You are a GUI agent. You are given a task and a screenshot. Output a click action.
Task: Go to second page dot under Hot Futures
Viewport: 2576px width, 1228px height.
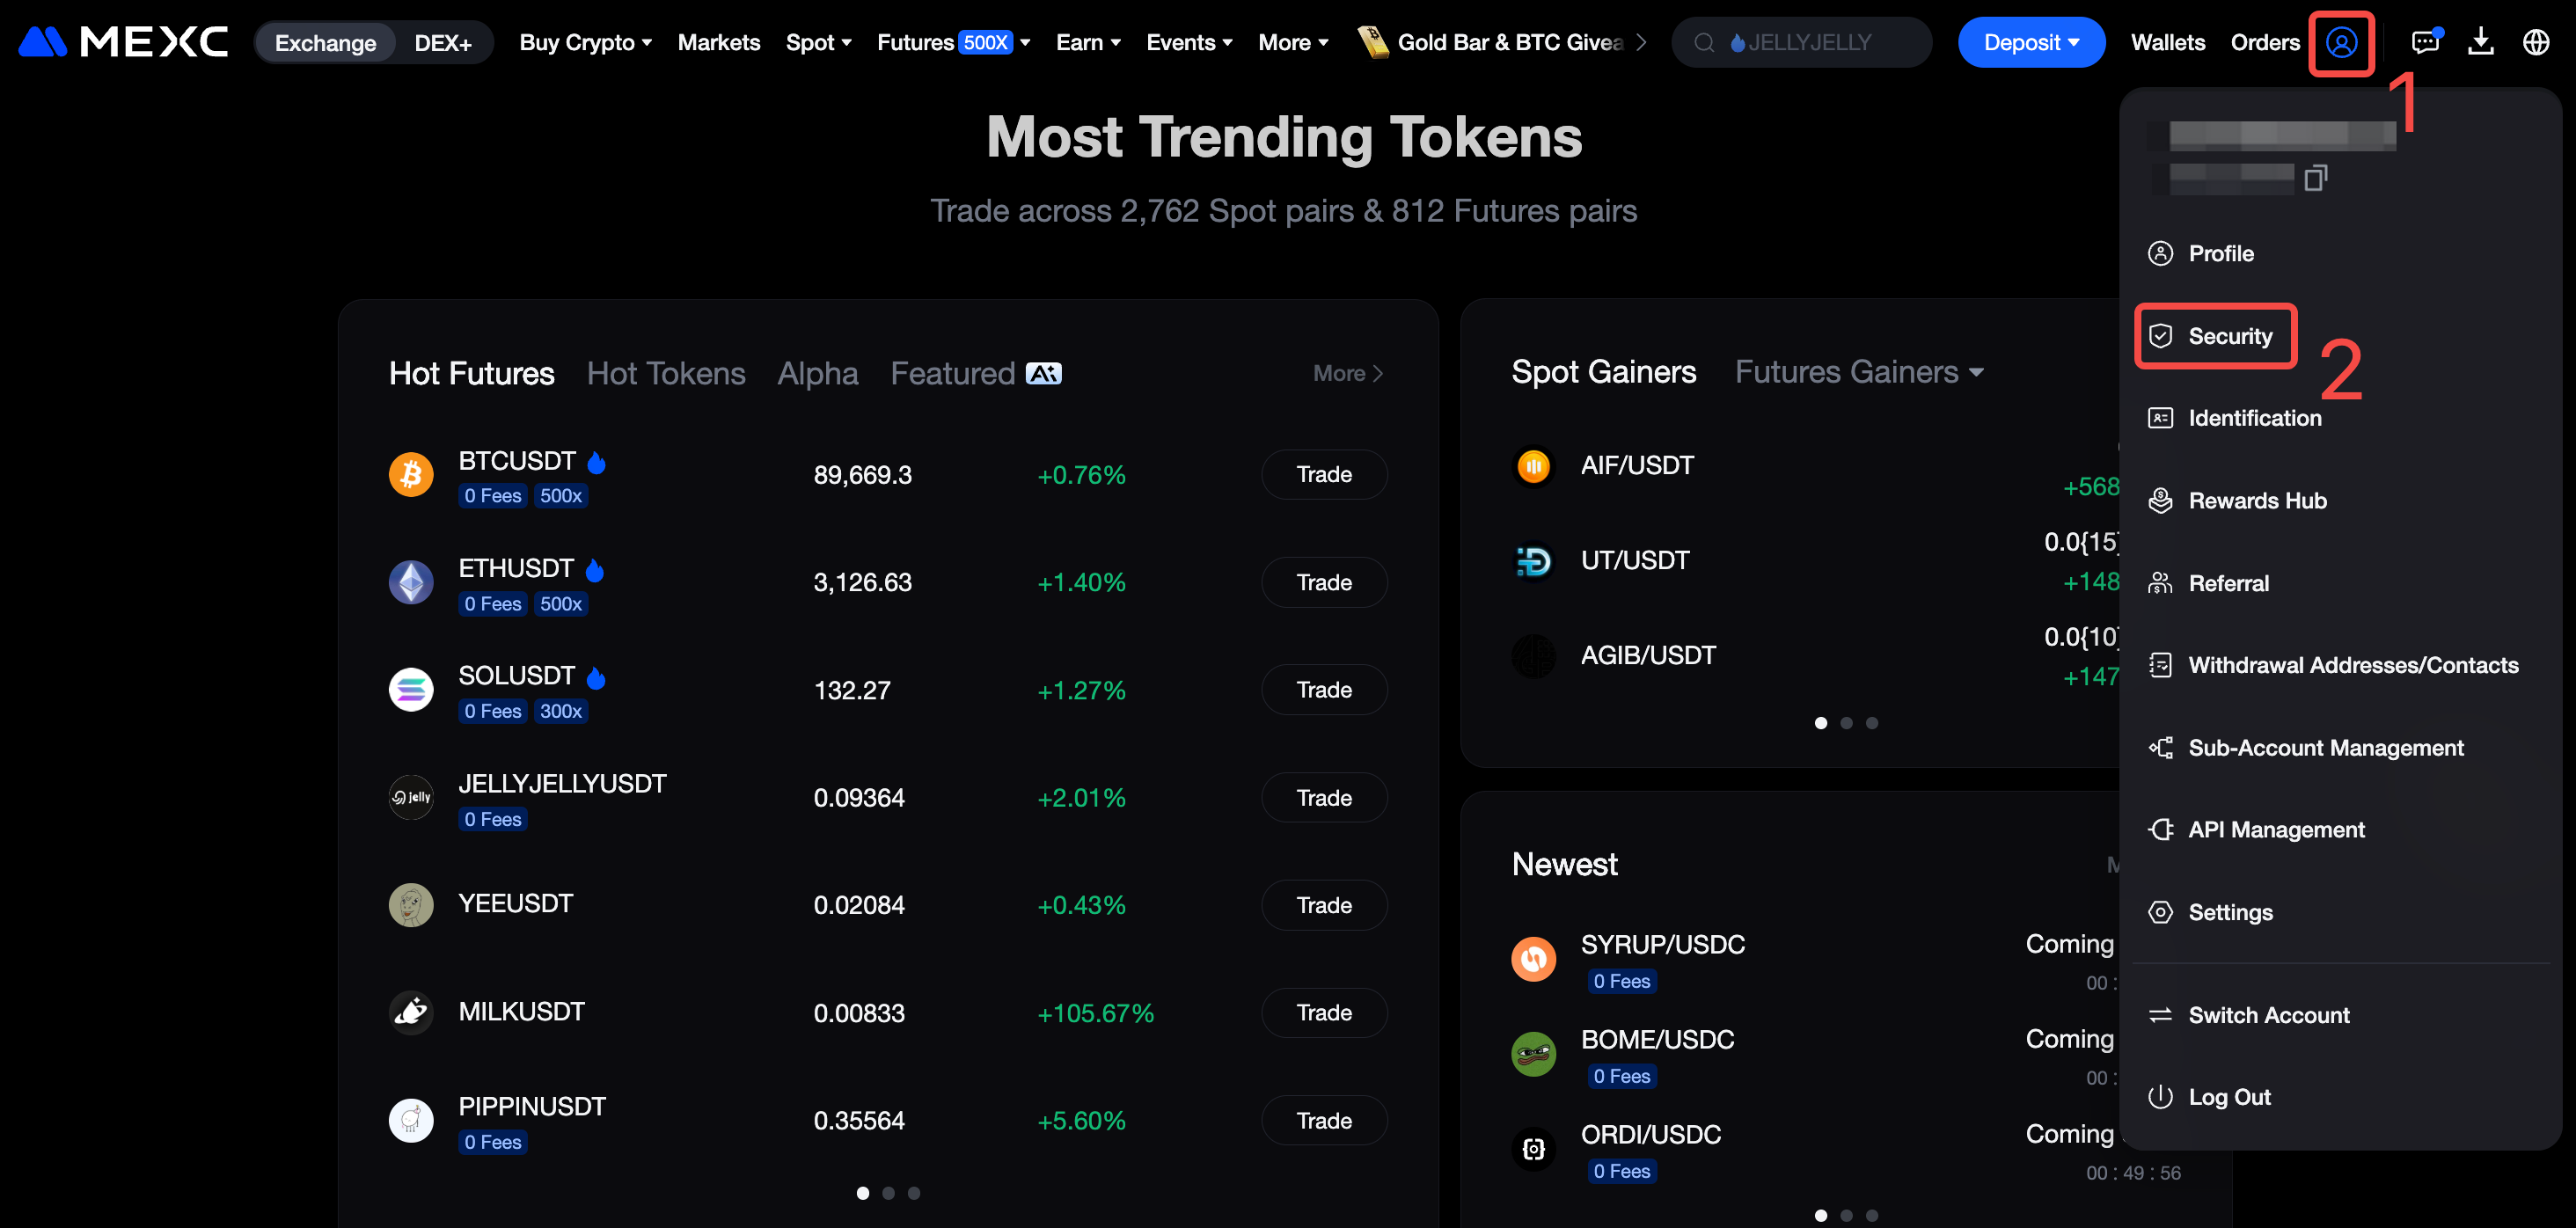pyautogui.click(x=888, y=1193)
